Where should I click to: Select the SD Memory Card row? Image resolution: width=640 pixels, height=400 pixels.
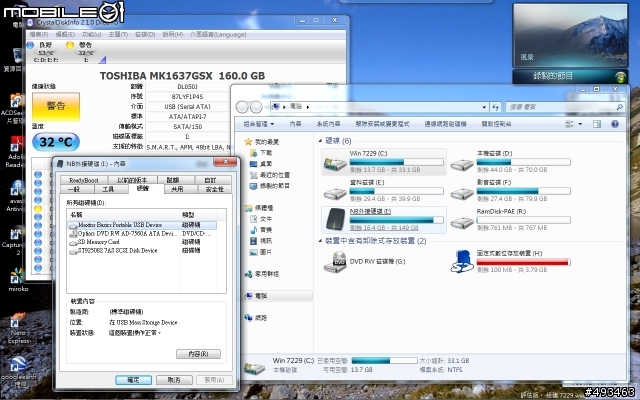(x=142, y=242)
